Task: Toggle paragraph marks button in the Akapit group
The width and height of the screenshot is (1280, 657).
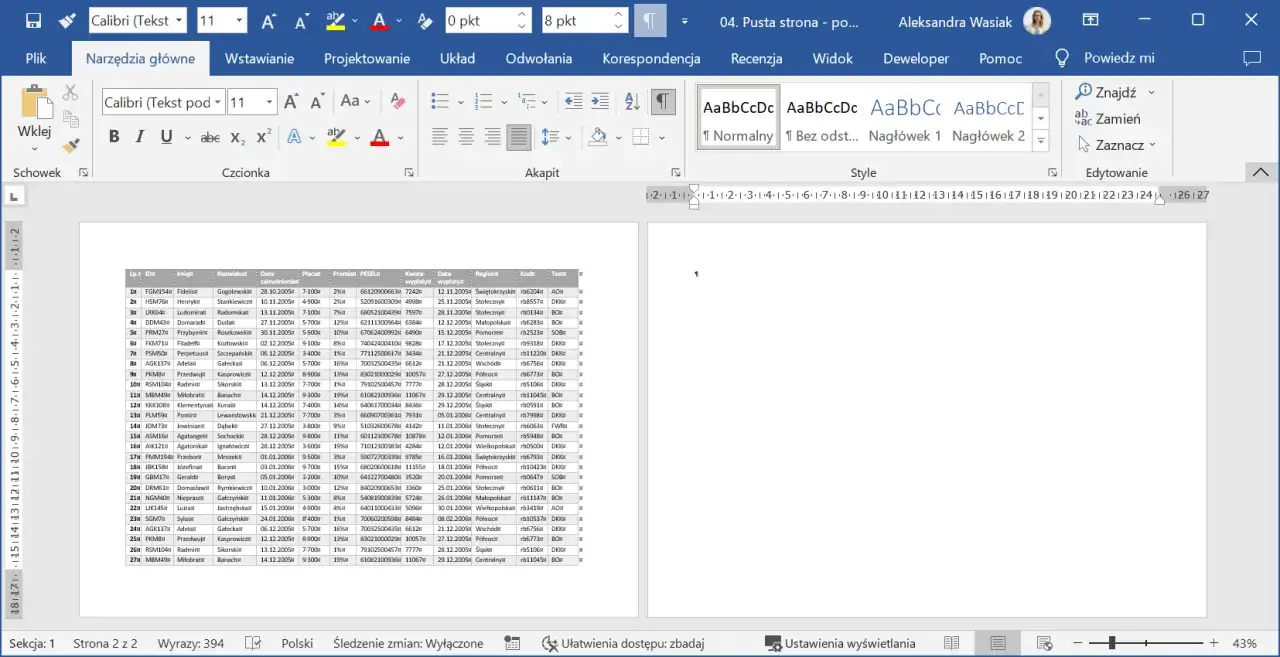Action: click(661, 101)
